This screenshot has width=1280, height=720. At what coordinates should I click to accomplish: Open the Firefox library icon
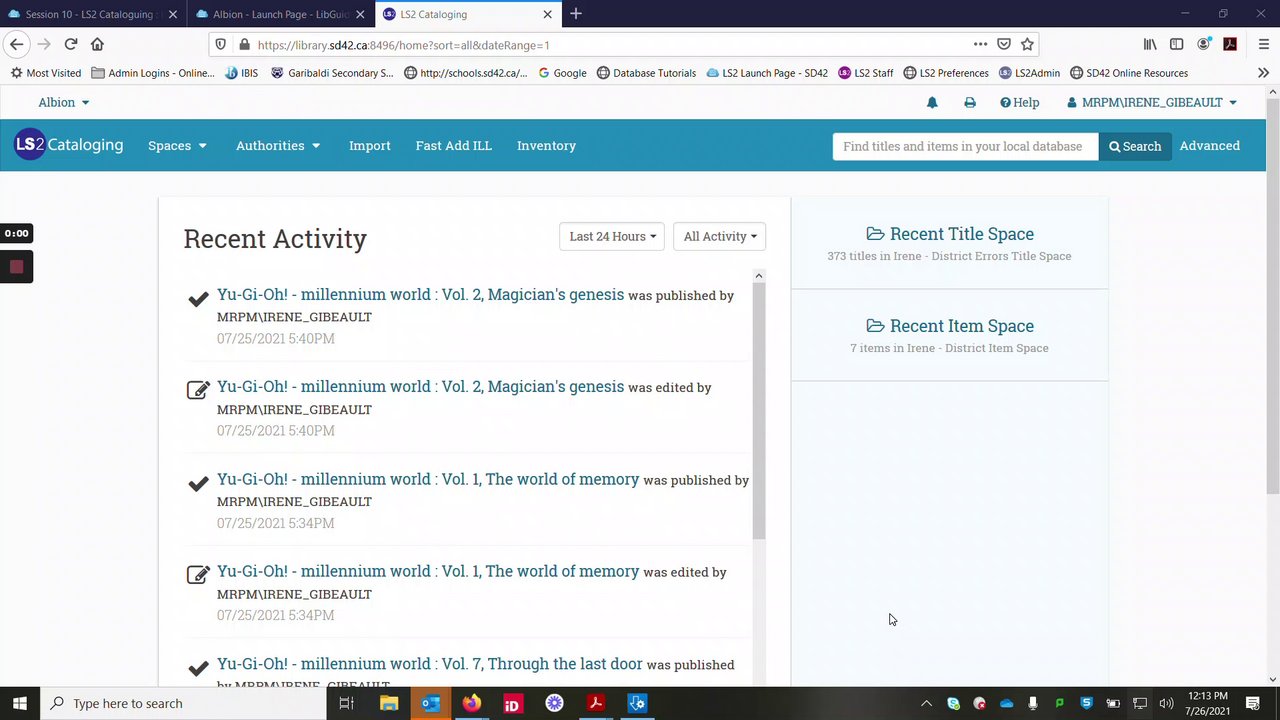(x=1150, y=44)
